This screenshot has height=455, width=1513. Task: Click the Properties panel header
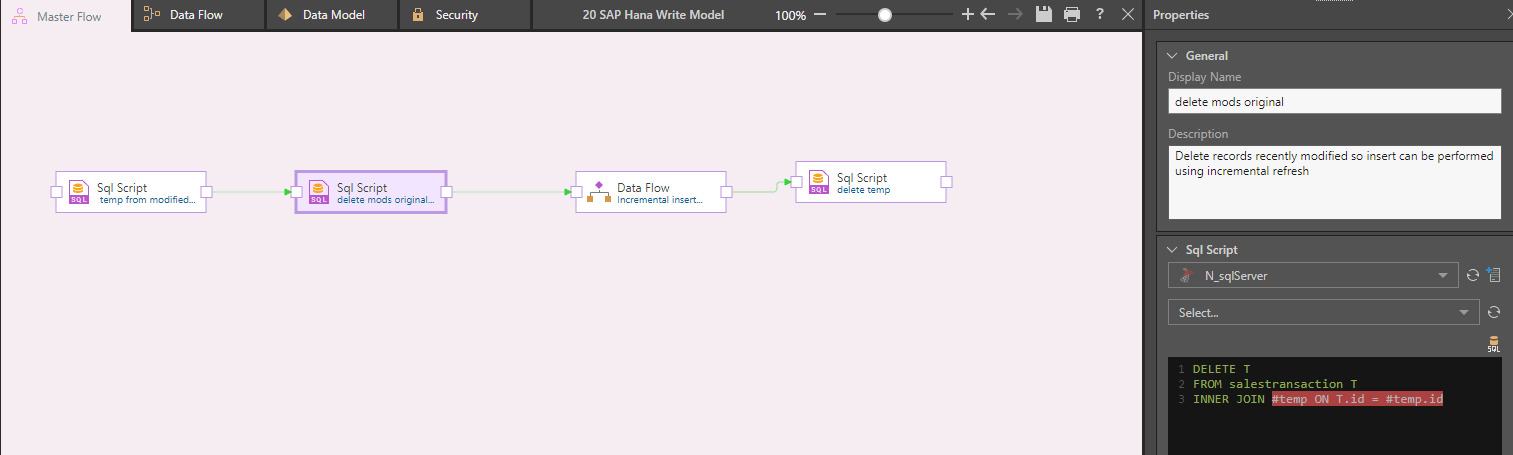pos(1181,15)
